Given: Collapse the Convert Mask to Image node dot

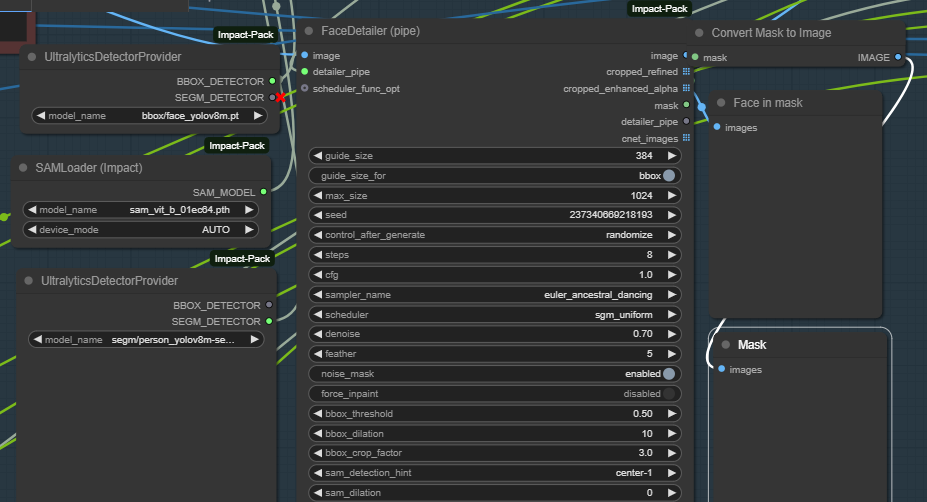Looking at the screenshot, I should [699, 33].
